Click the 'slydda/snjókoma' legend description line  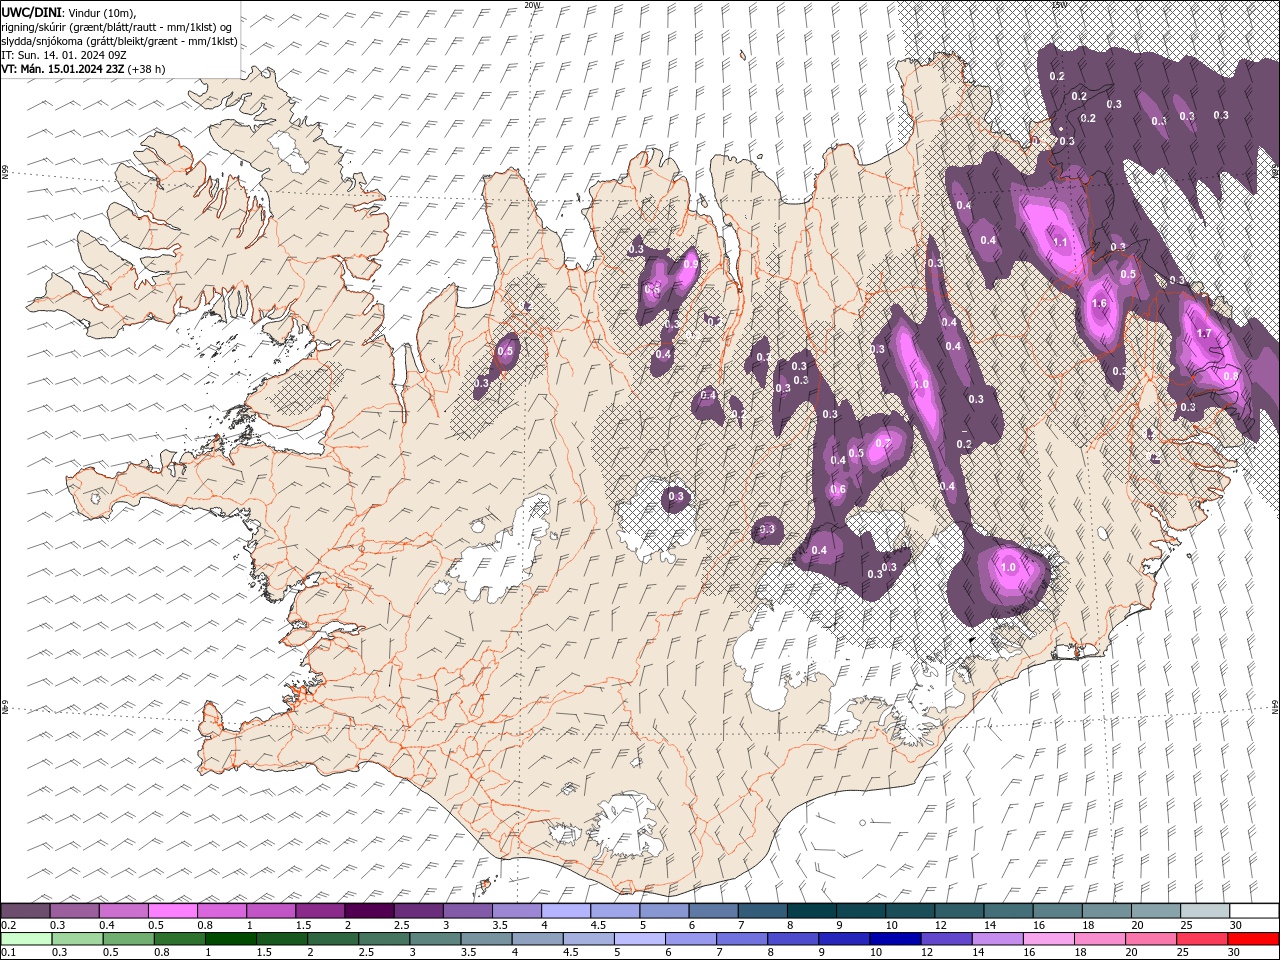coord(119,41)
